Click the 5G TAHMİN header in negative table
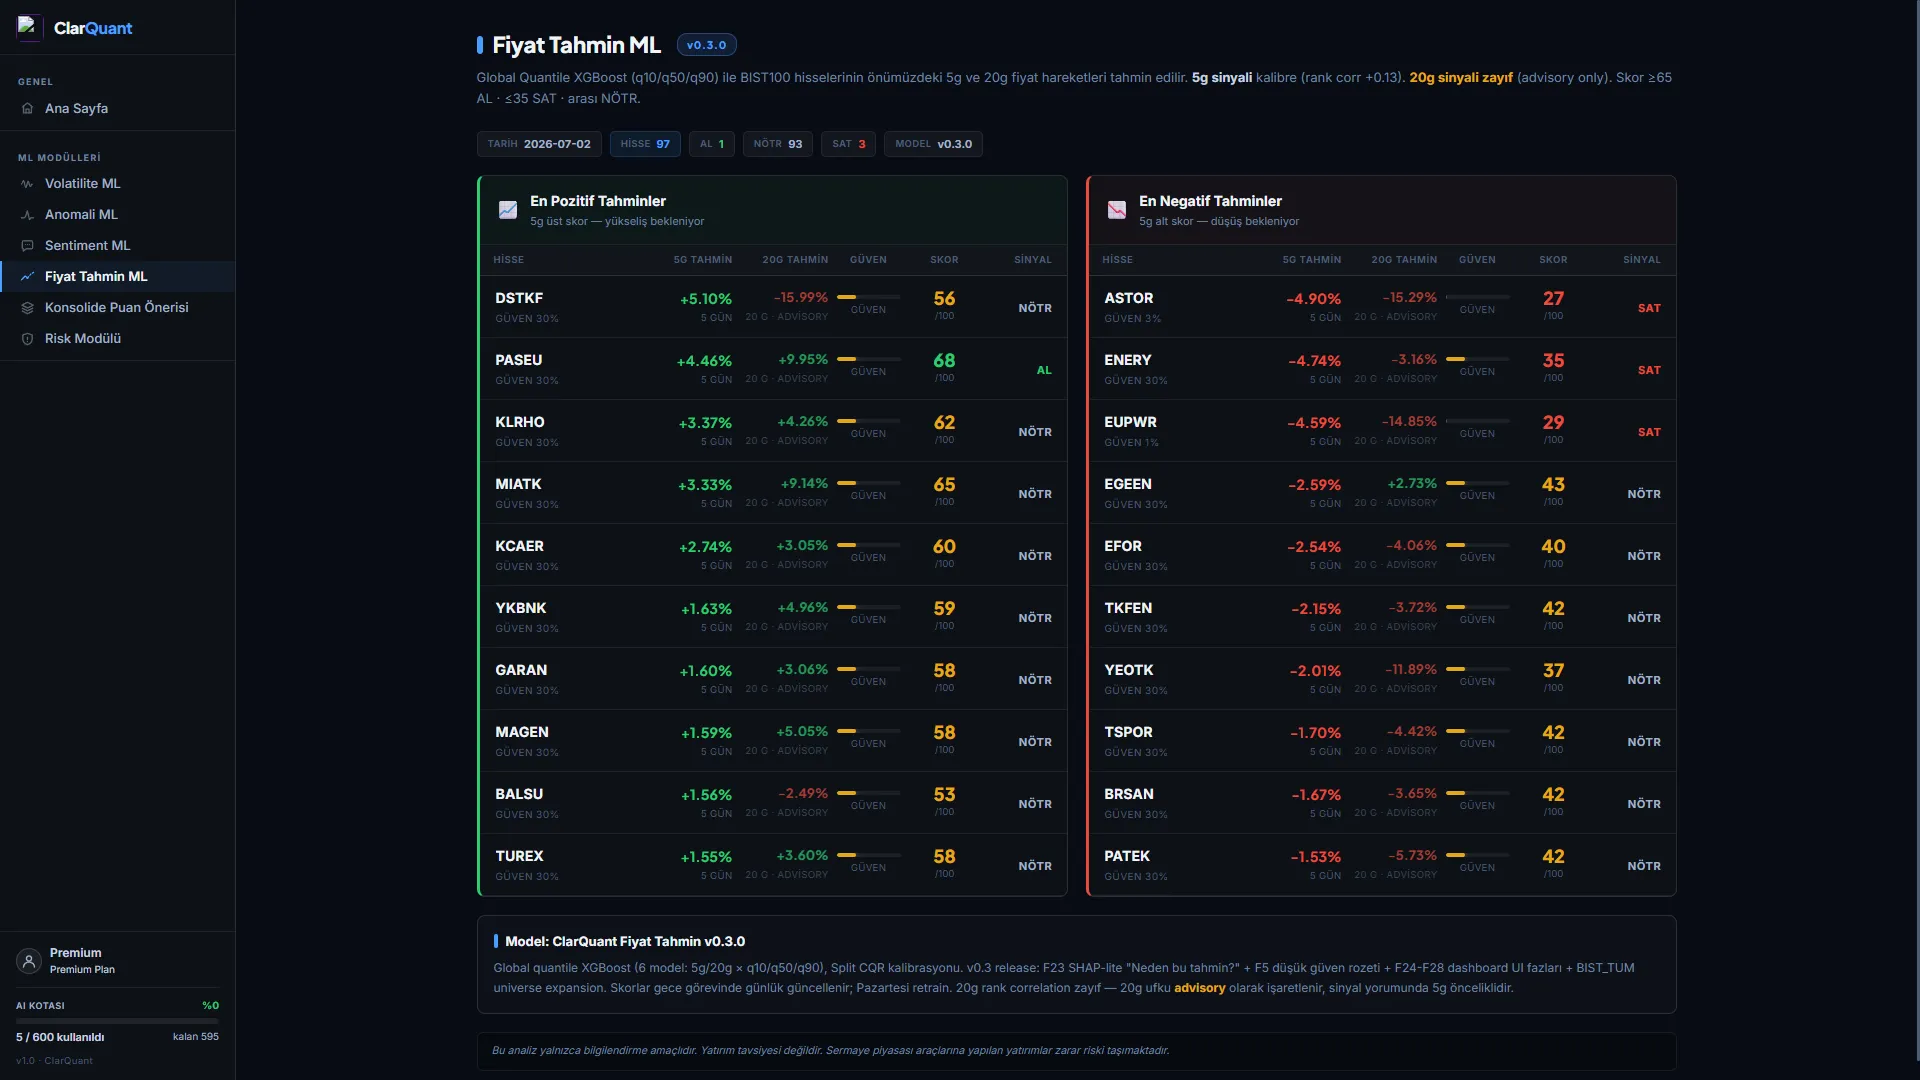The width and height of the screenshot is (1920, 1080). tap(1312, 260)
